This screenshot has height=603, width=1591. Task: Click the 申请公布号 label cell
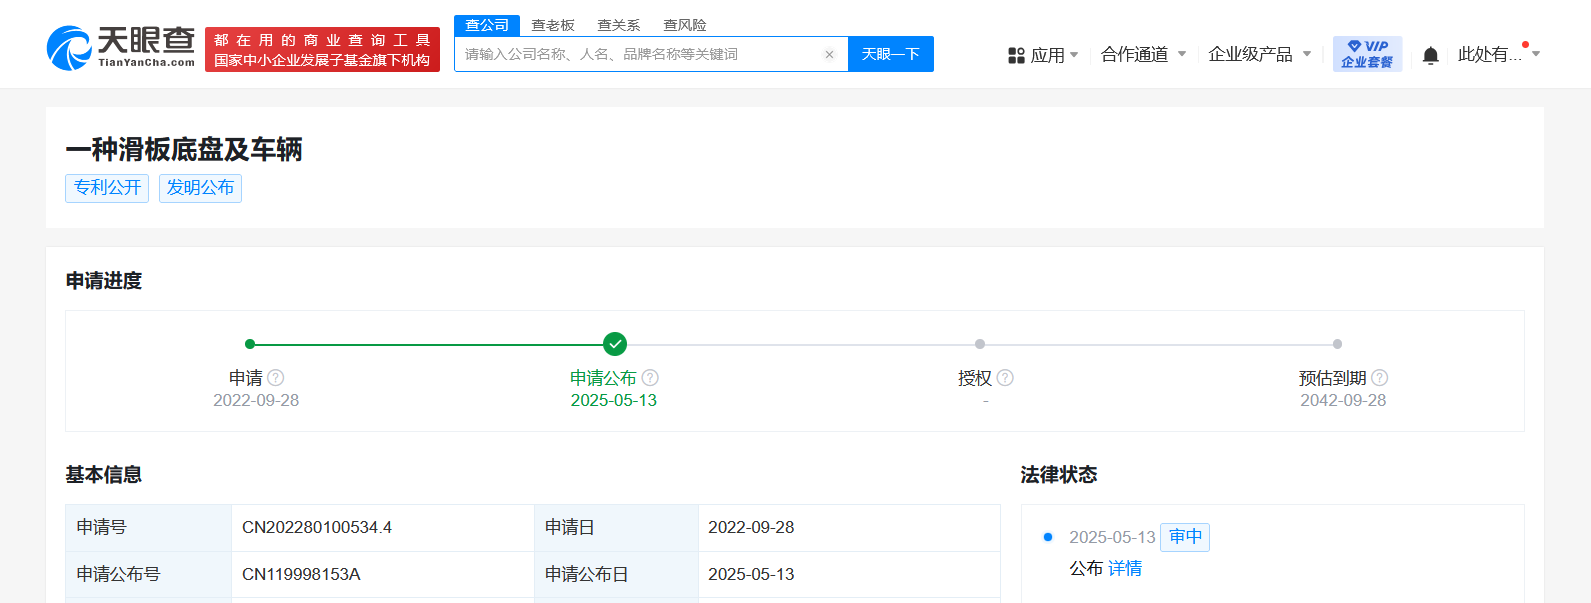click(x=149, y=574)
